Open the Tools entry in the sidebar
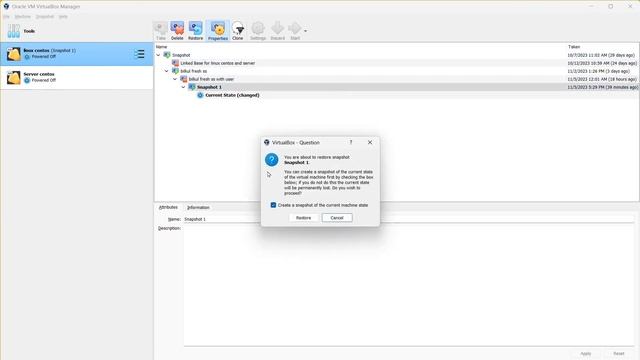The image size is (640, 360). (77, 31)
